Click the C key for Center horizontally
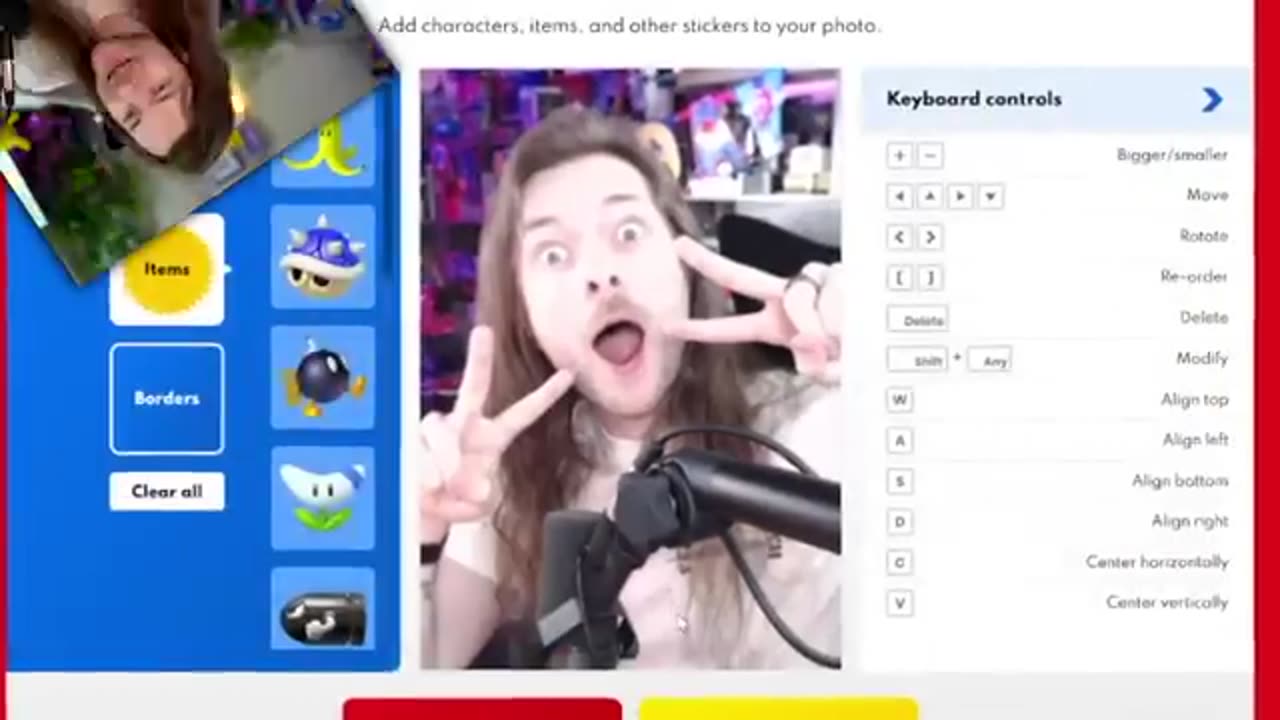This screenshot has width=1280, height=720. point(899,562)
